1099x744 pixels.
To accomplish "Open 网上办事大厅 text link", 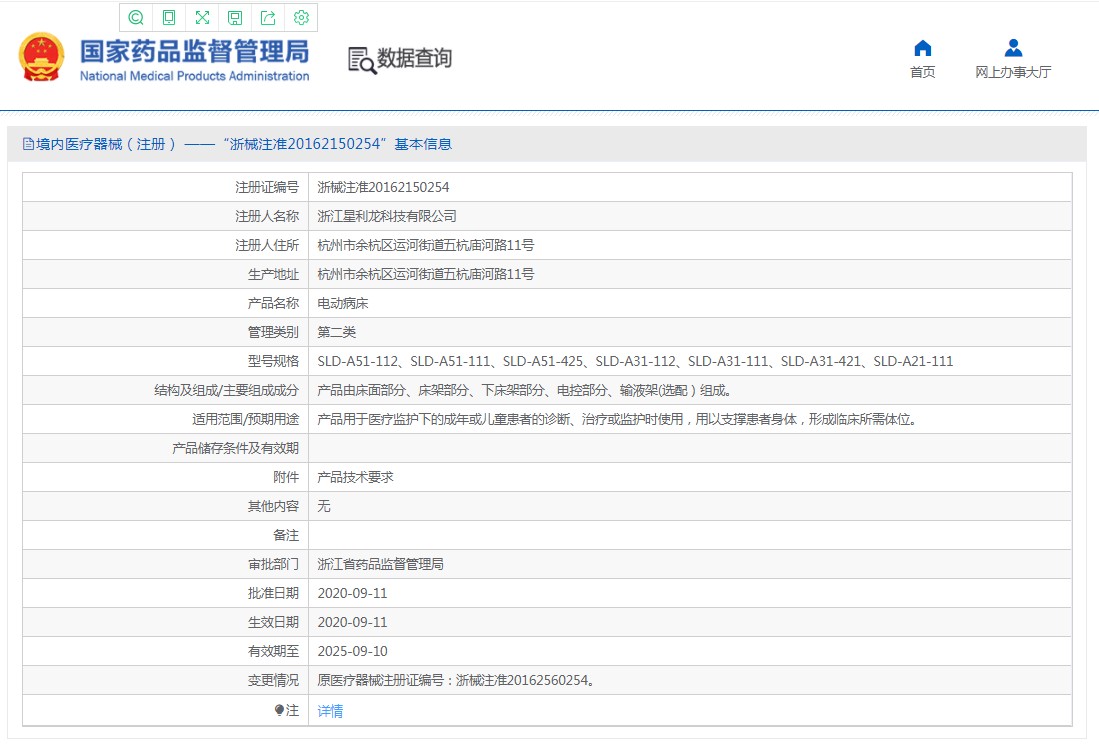I will point(1013,72).
